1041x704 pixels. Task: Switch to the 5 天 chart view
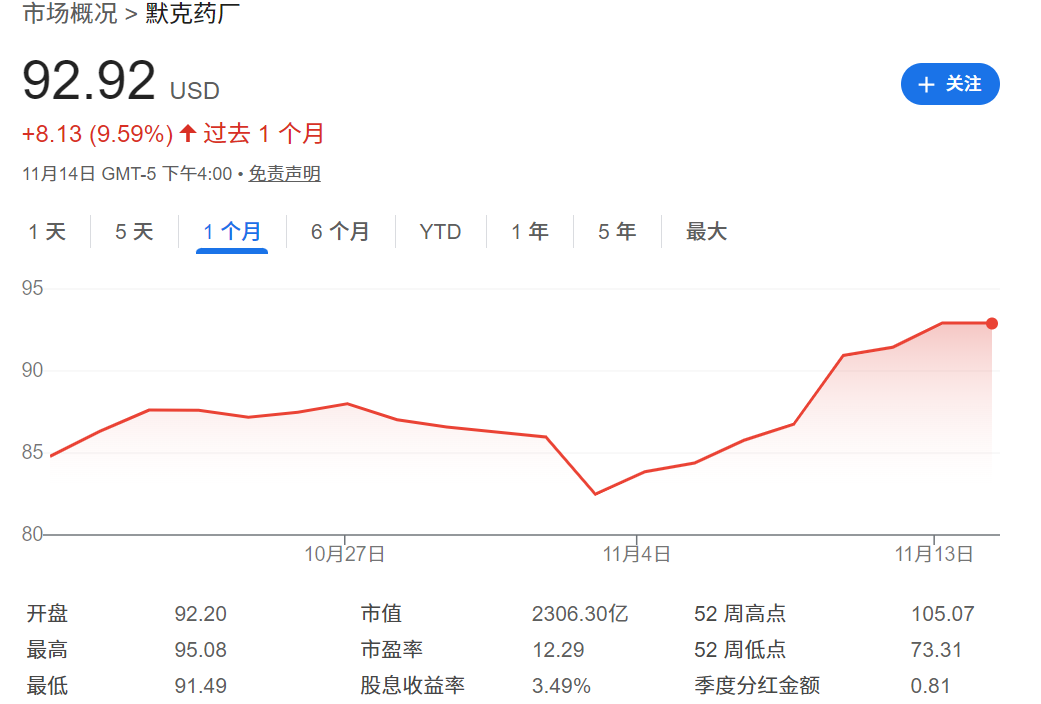[x=133, y=231]
